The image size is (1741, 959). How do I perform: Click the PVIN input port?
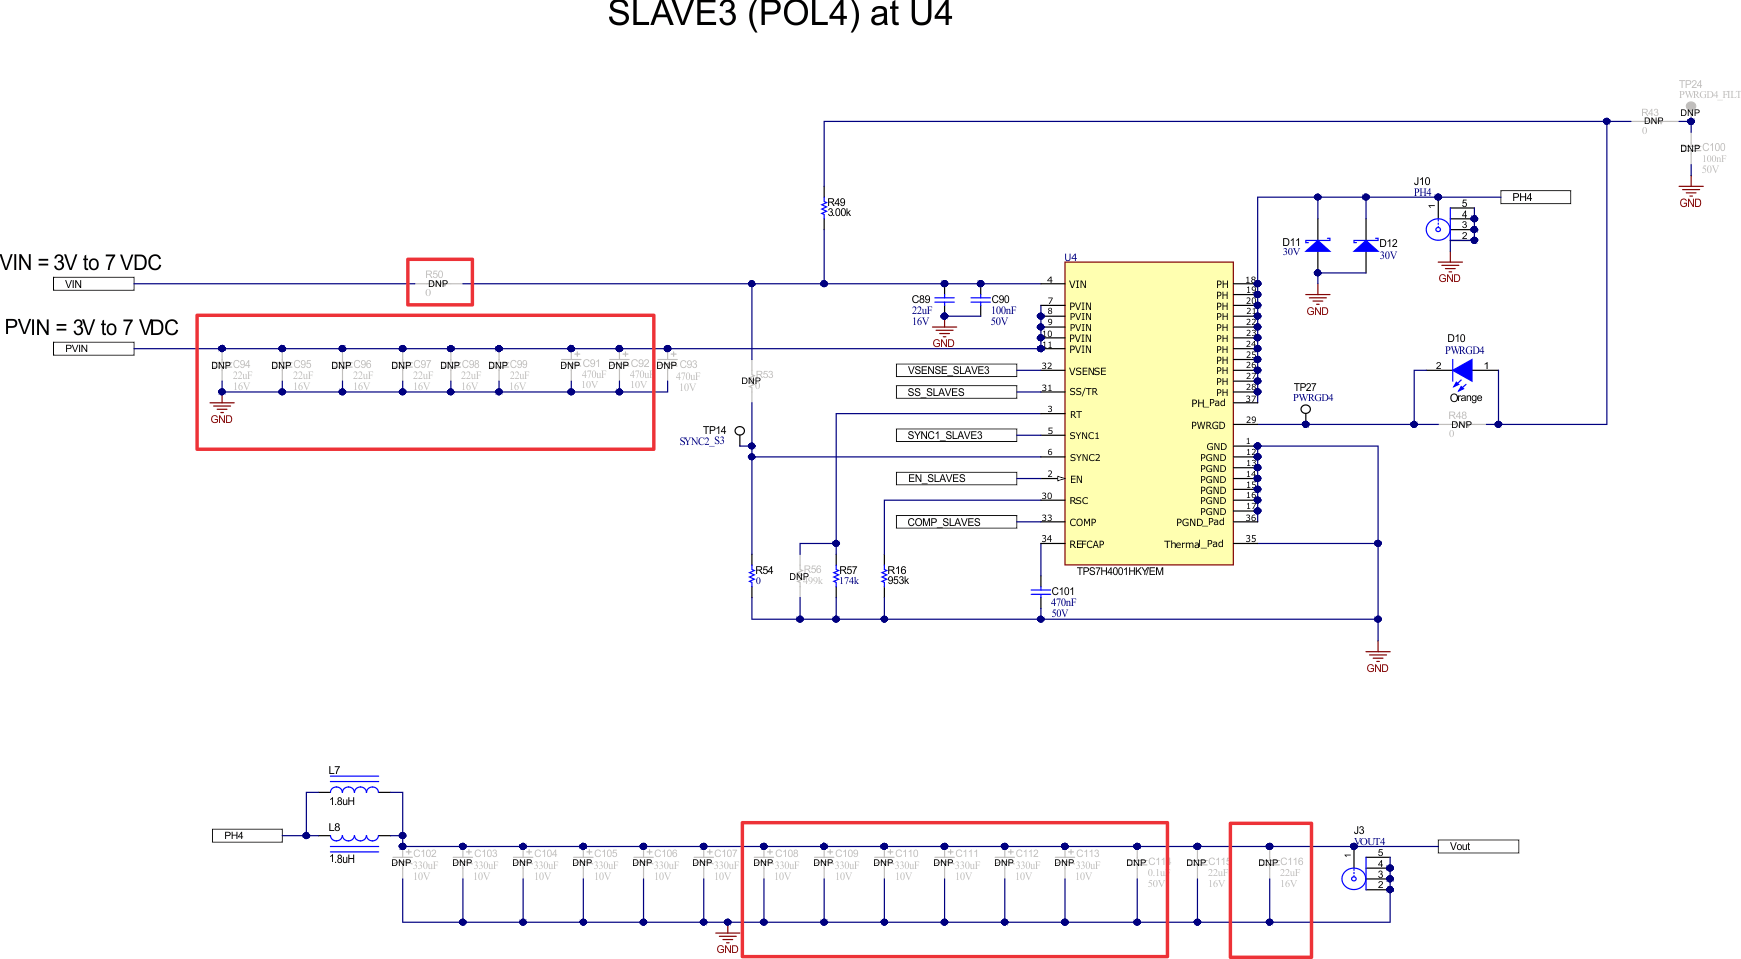(x=93, y=349)
